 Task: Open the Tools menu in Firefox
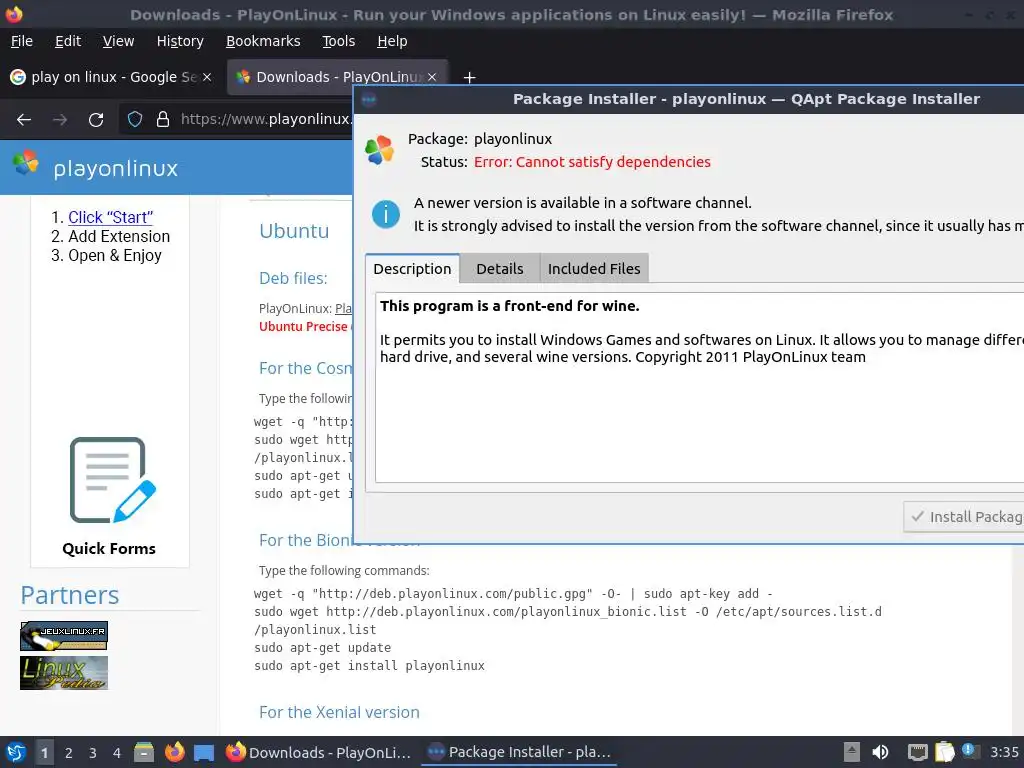(338, 41)
